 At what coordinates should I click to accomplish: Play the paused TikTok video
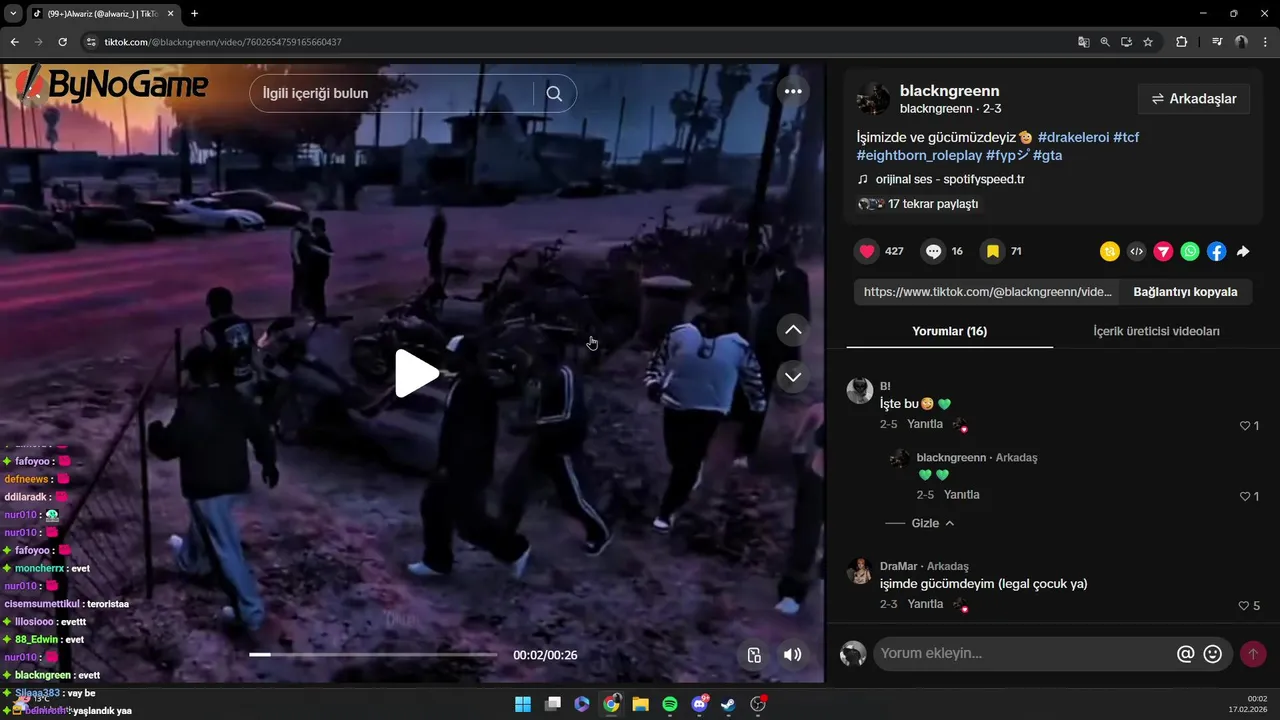point(417,374)
